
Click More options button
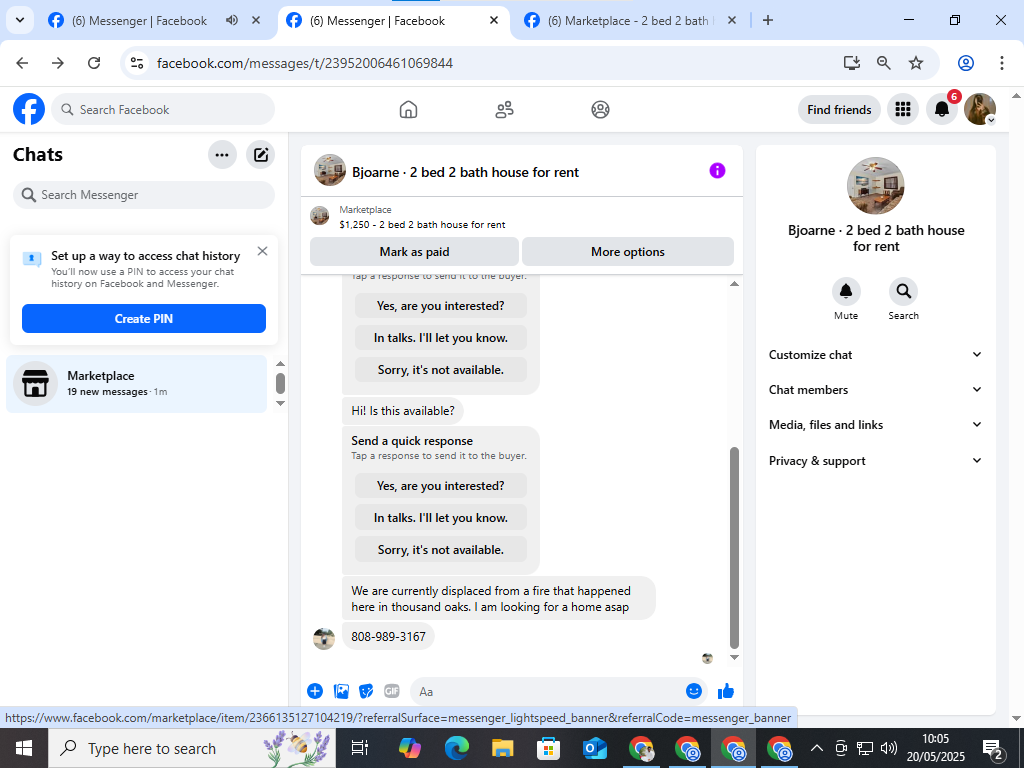pos(628,251)
